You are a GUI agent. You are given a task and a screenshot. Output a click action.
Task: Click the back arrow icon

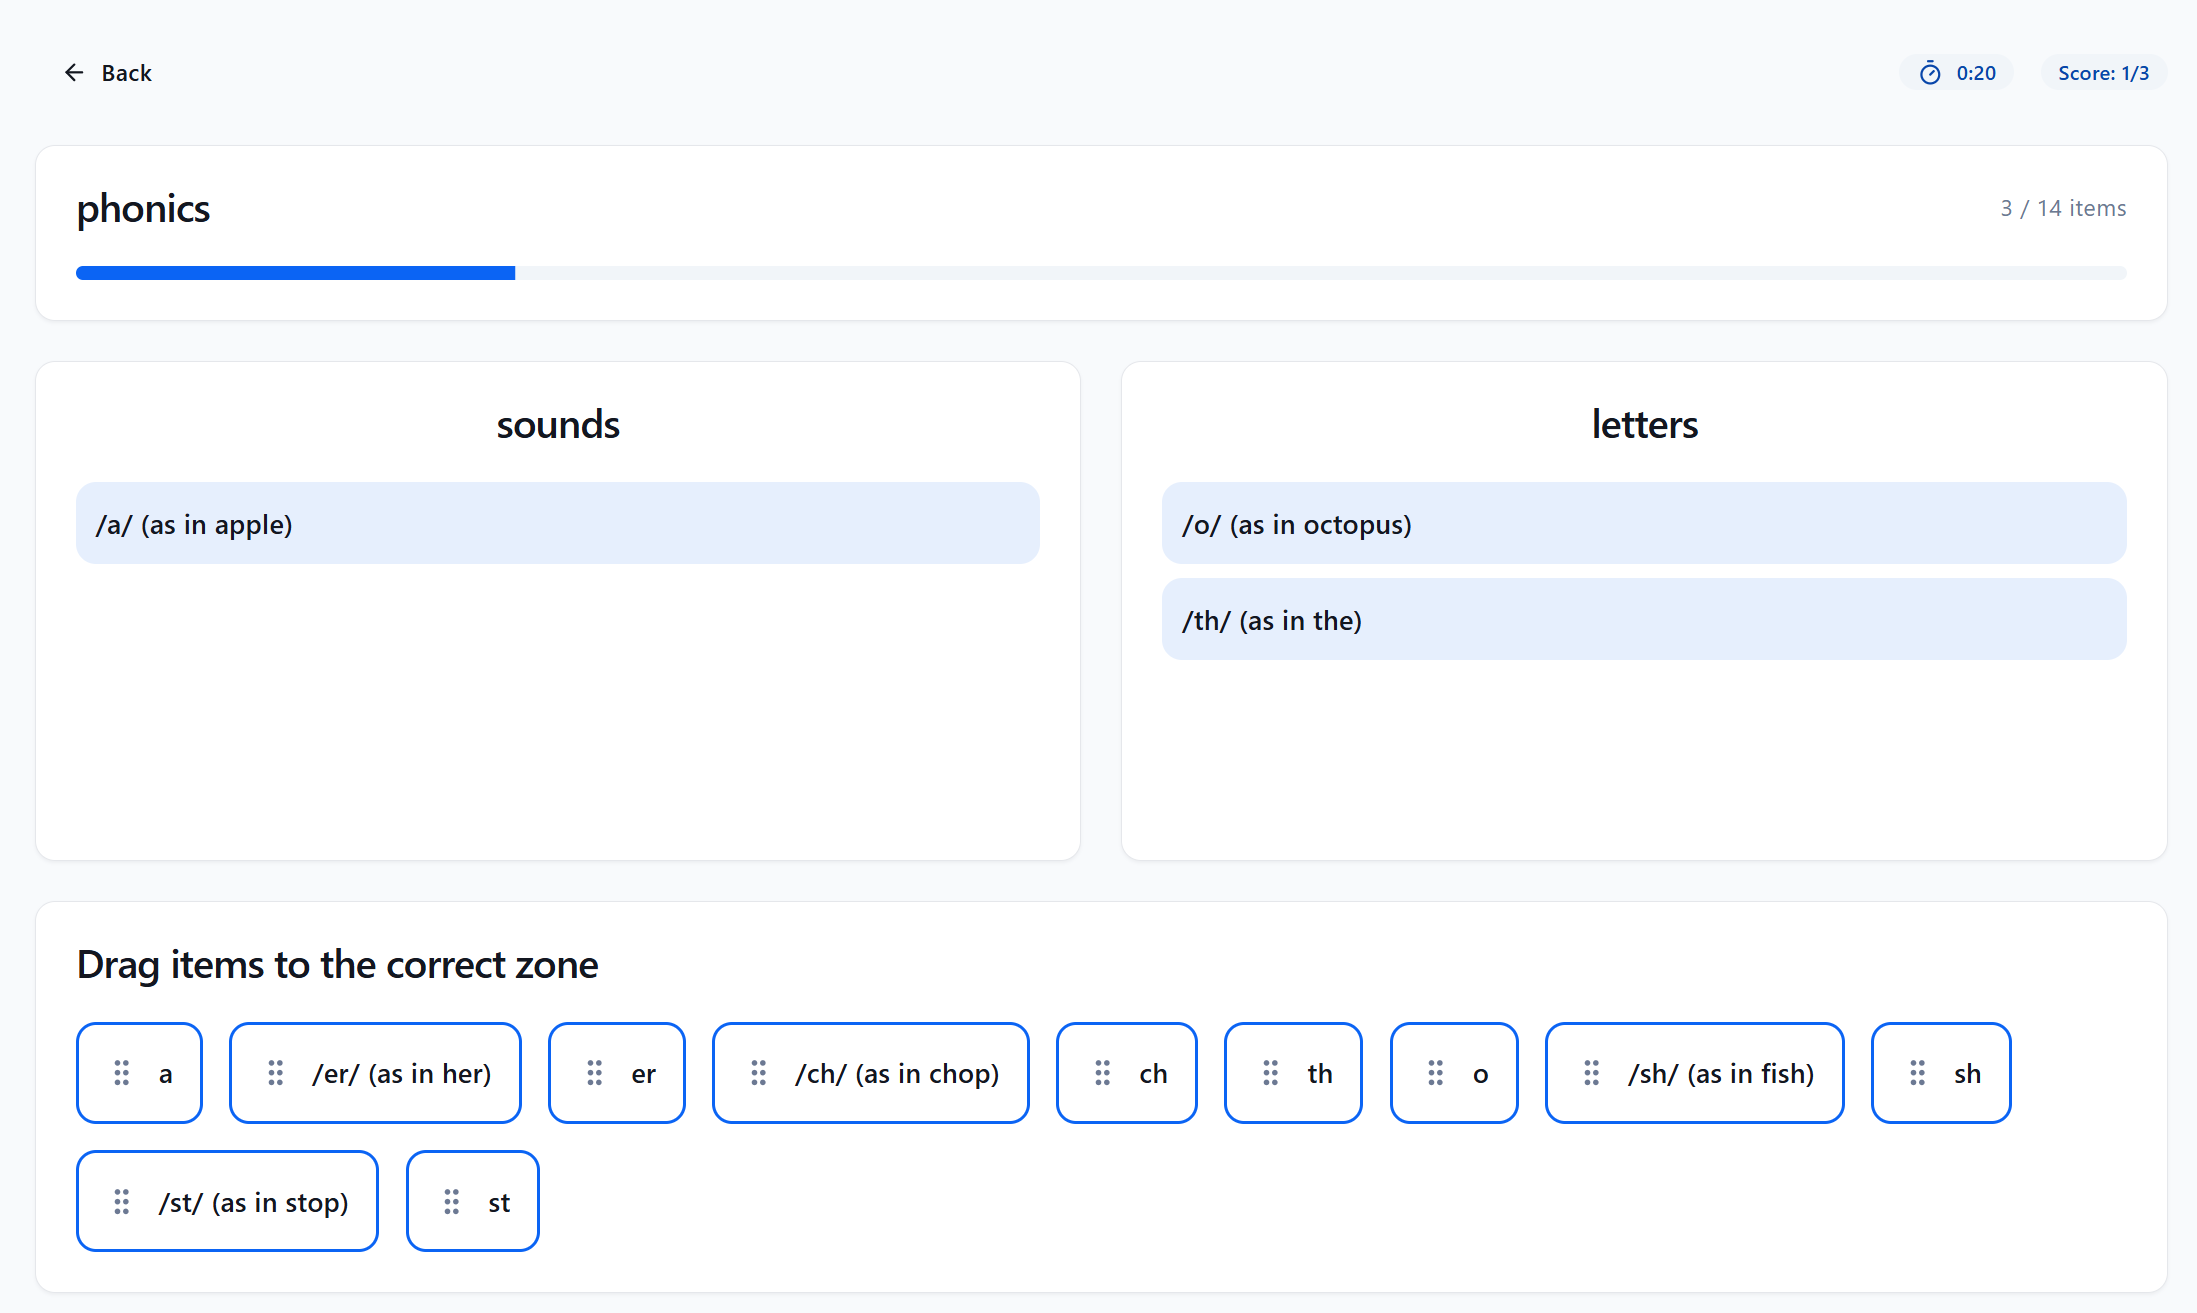point(74,73)
